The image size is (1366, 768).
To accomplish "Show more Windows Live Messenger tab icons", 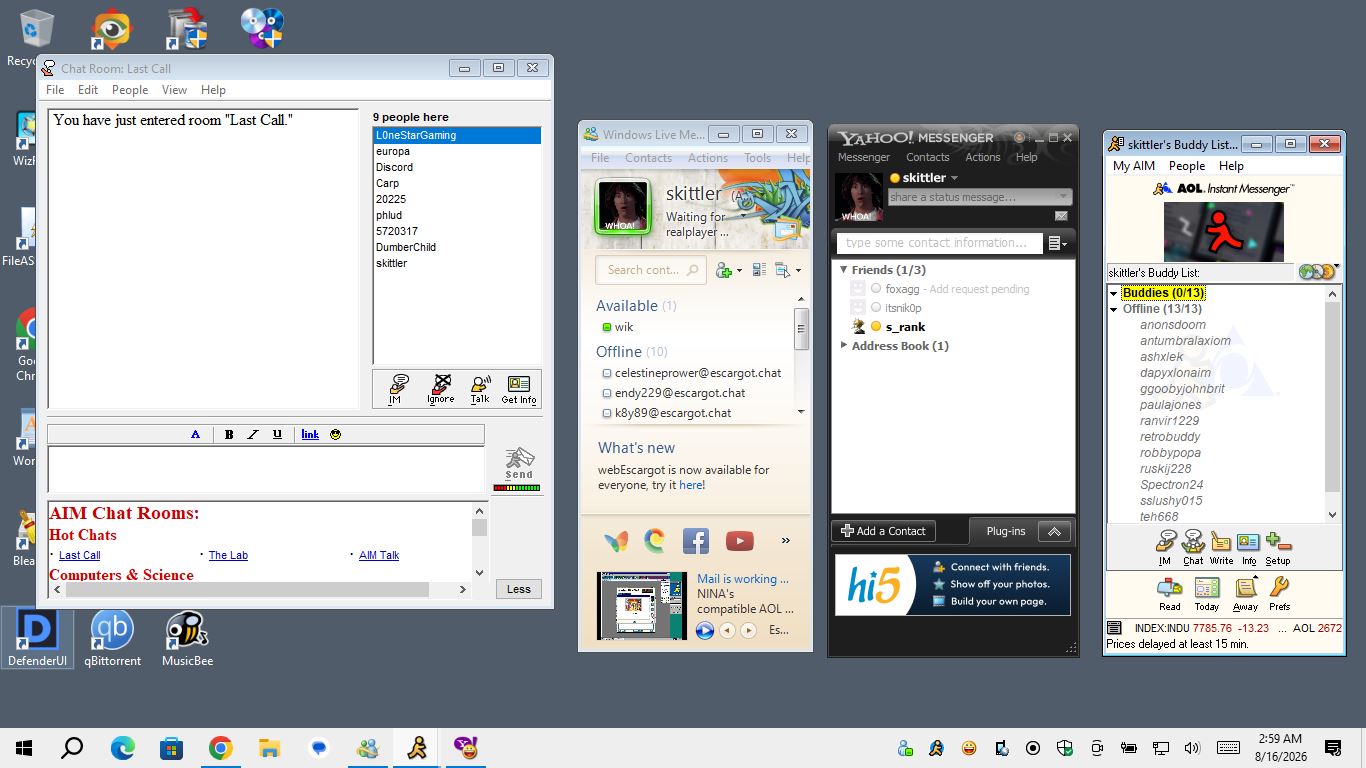I will click(786, 541).
